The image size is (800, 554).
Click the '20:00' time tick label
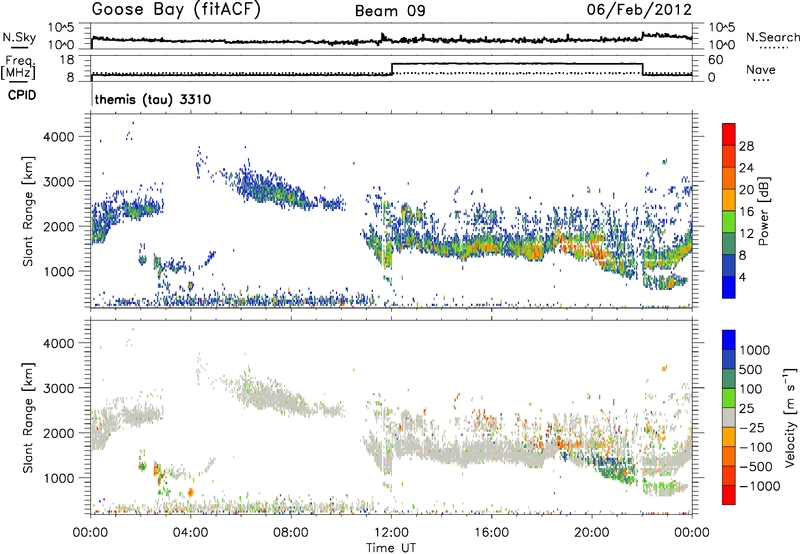[591, 533]
